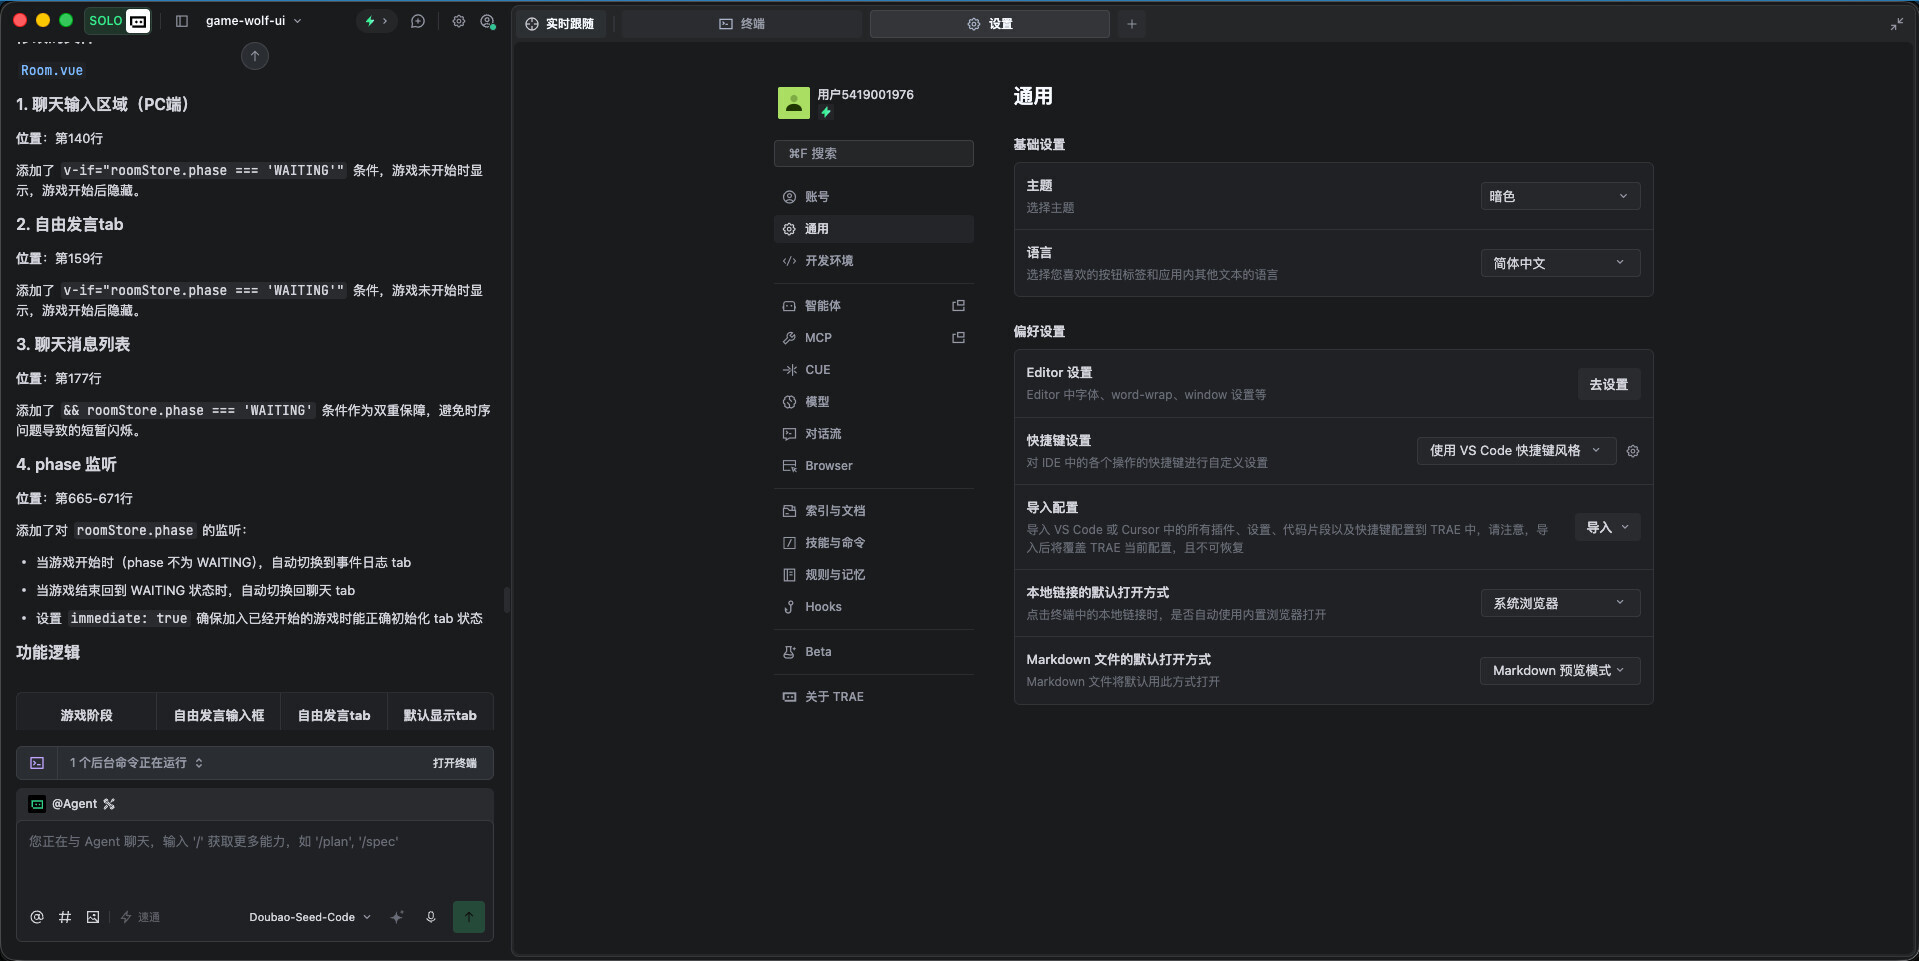Click the @ mention icon
The height and width of the screenshot is (961, 1919).
[x=37, y=917]
